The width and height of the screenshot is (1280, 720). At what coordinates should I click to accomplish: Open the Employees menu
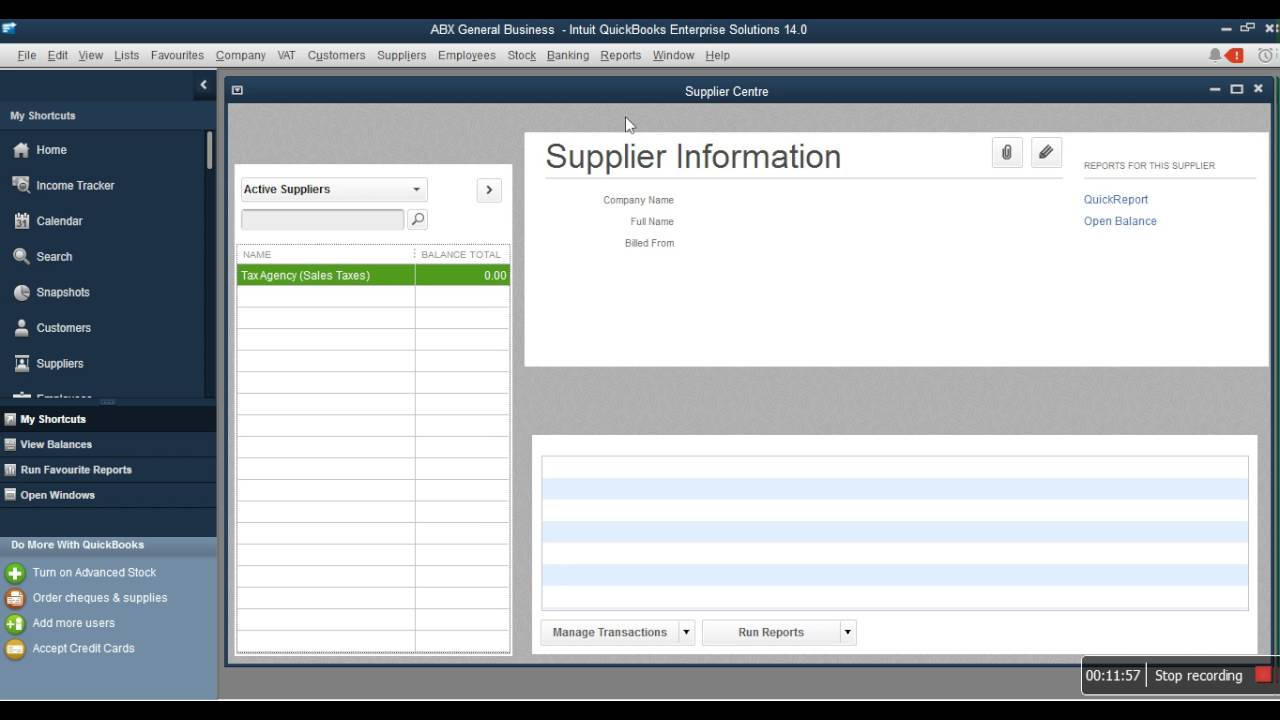(x=467, y=55)
